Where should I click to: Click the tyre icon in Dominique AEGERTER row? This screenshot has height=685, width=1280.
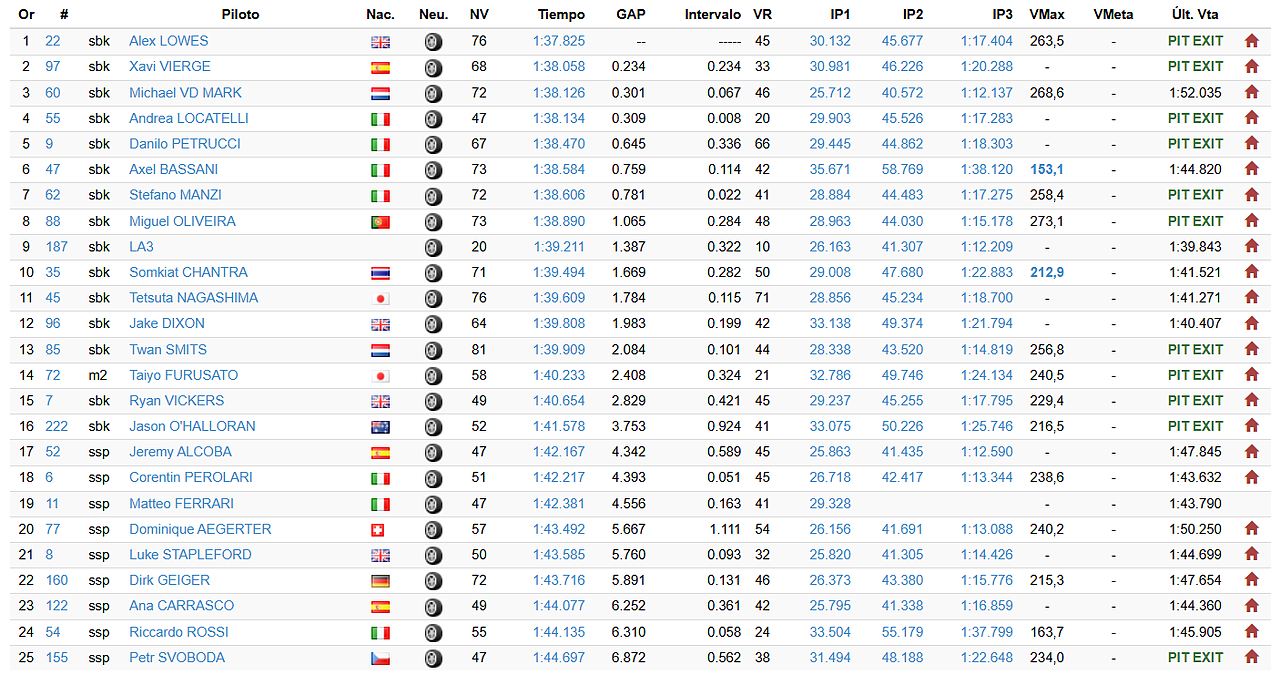tap(433, 530)
